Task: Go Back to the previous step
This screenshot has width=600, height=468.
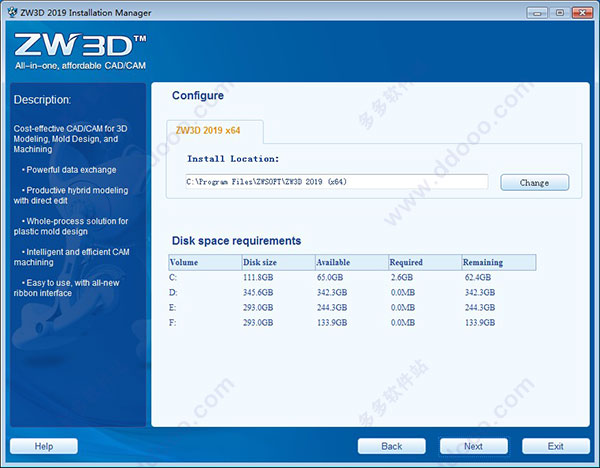Action: pyautogui.click(x=391, y=446)
